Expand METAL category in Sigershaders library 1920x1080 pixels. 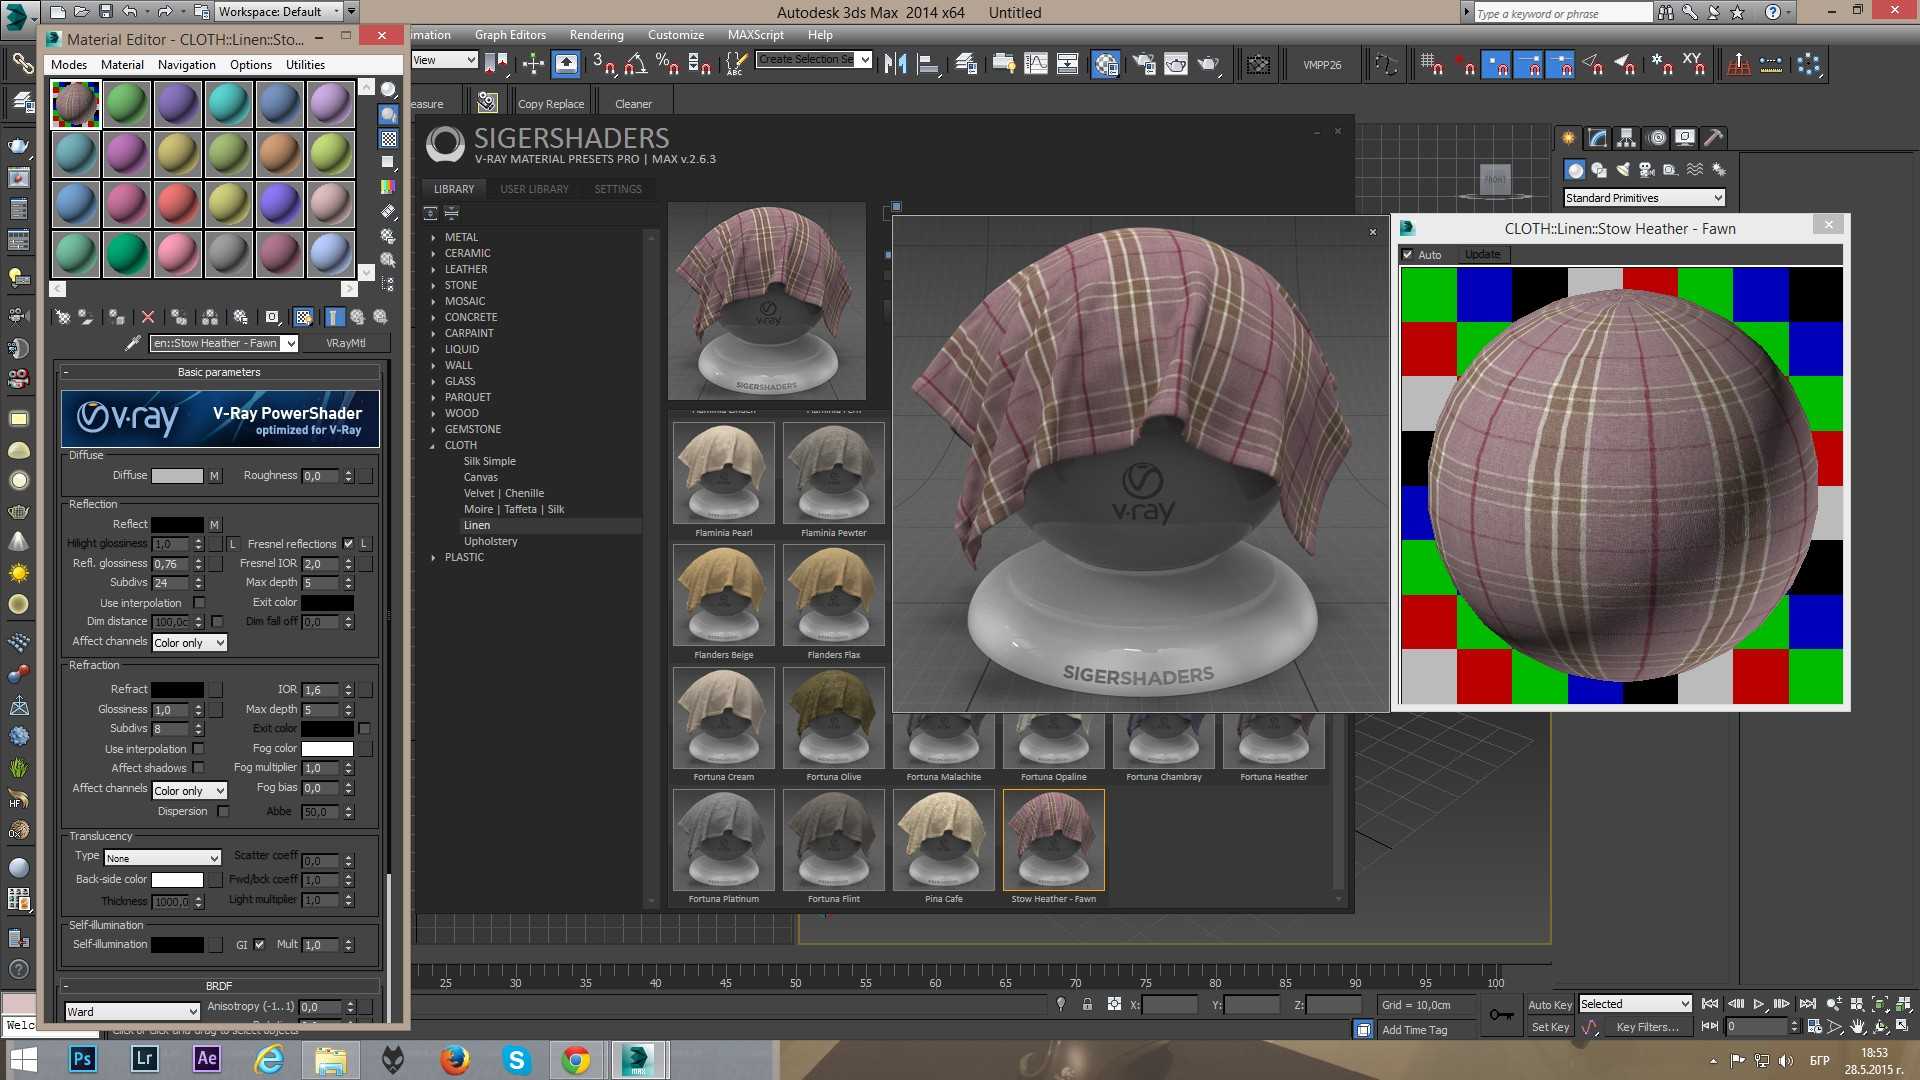coord(433,238)
